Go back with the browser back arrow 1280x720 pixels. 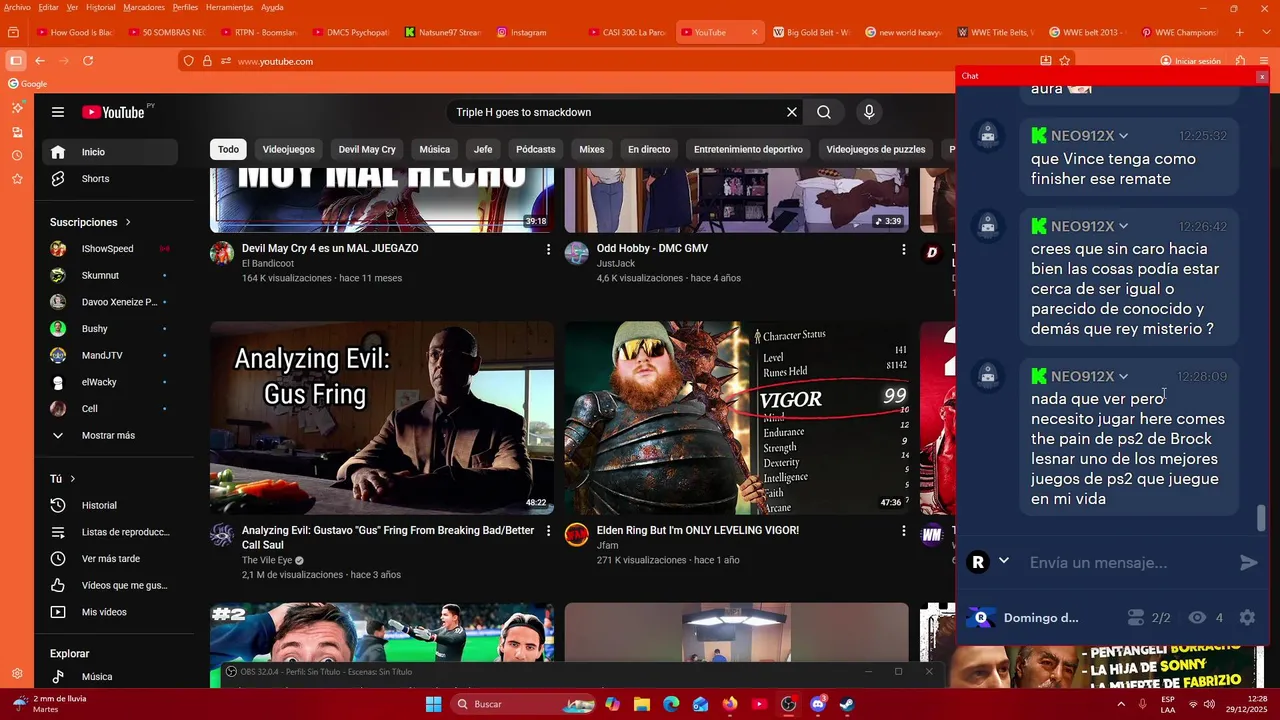[x=40, y=61]
